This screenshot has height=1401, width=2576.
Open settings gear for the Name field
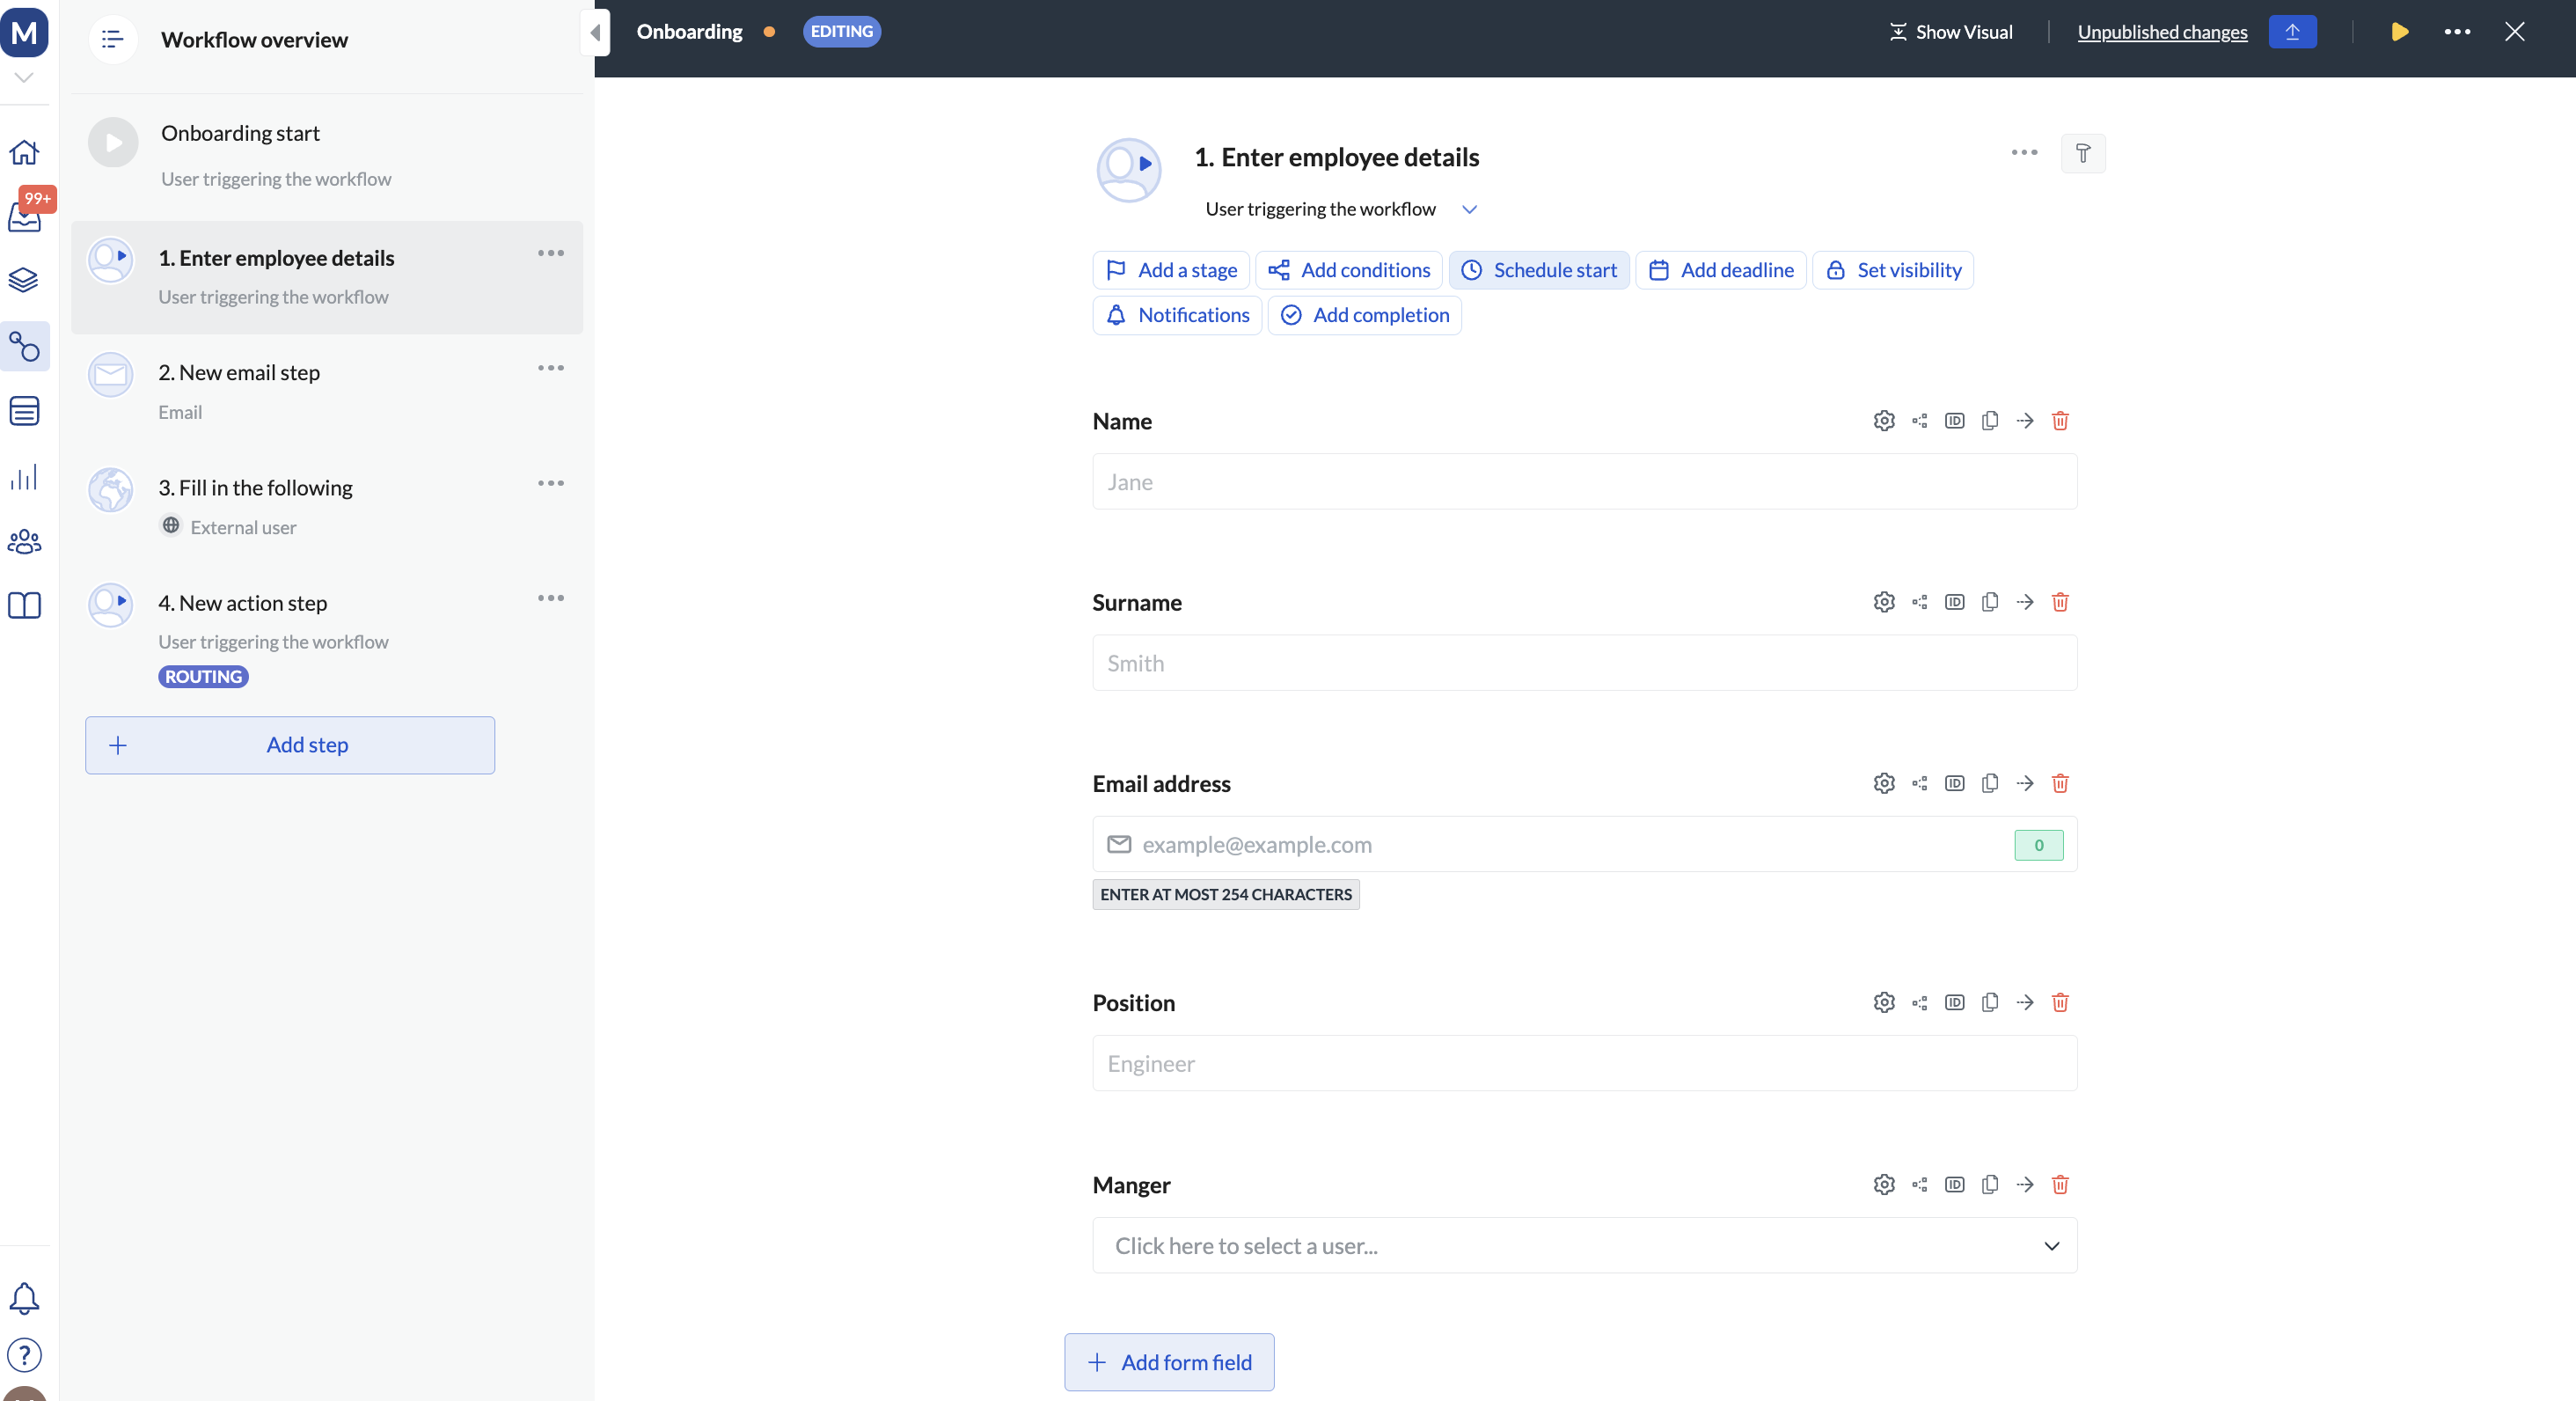click(1884, 421)
